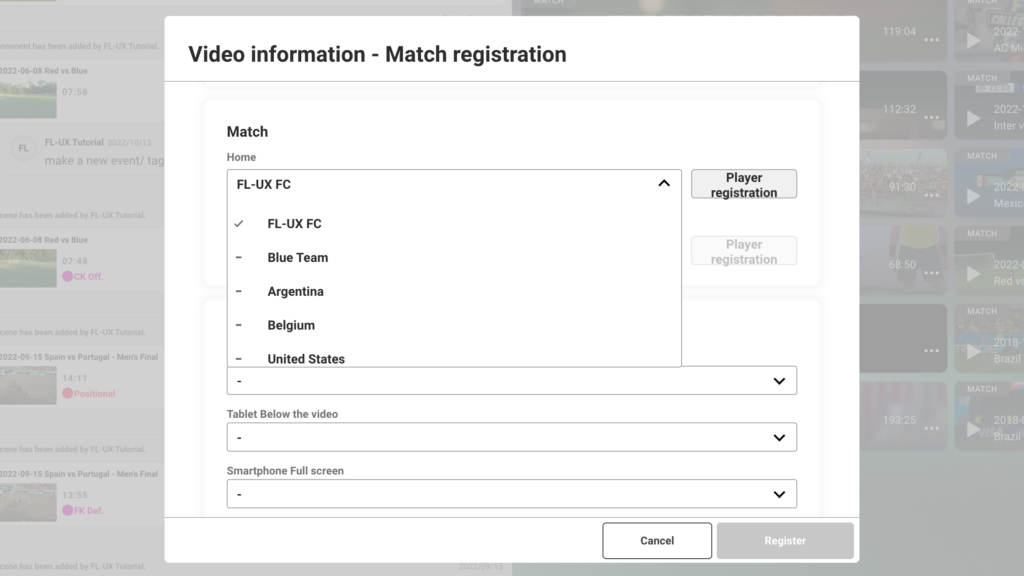Open options menu for the 91:30 video
Image resolution: width=1024 pixels, height=576 pixels.
click(931, 195)
